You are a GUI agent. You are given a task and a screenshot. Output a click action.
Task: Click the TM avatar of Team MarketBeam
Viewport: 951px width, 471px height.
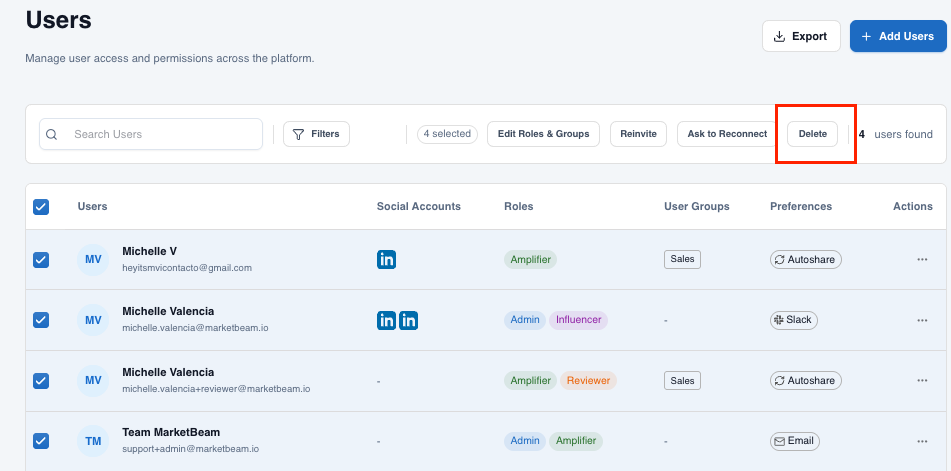pyautogui.click(x=93, y=441)
